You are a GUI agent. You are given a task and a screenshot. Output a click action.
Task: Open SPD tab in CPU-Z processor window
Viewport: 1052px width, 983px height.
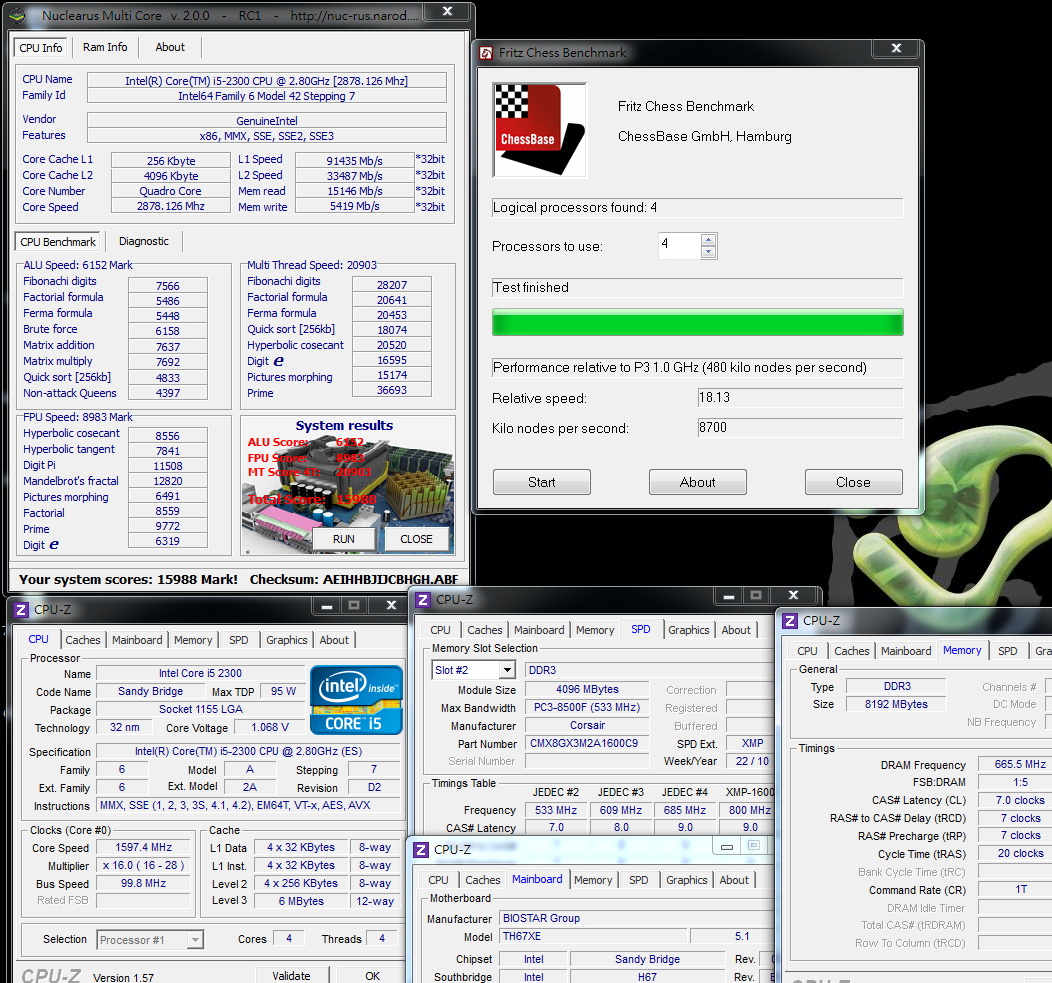pyautogui.click(x=239, y=640)
